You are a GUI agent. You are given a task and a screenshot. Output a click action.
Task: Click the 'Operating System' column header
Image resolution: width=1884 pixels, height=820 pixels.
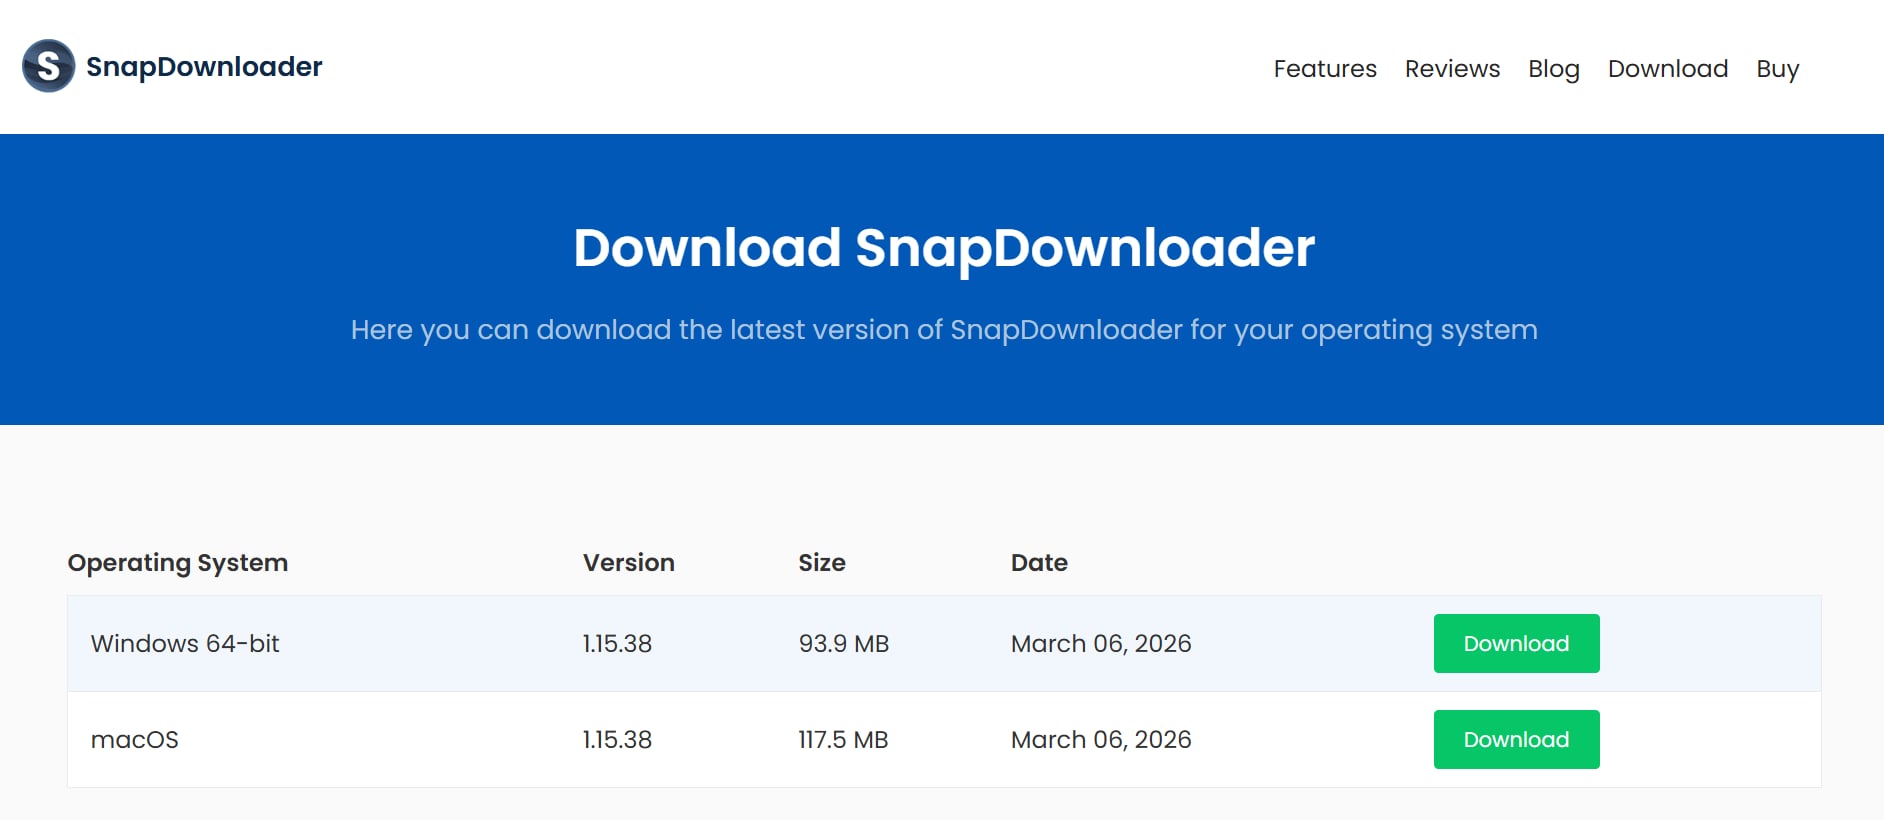[x=178, y=563]
